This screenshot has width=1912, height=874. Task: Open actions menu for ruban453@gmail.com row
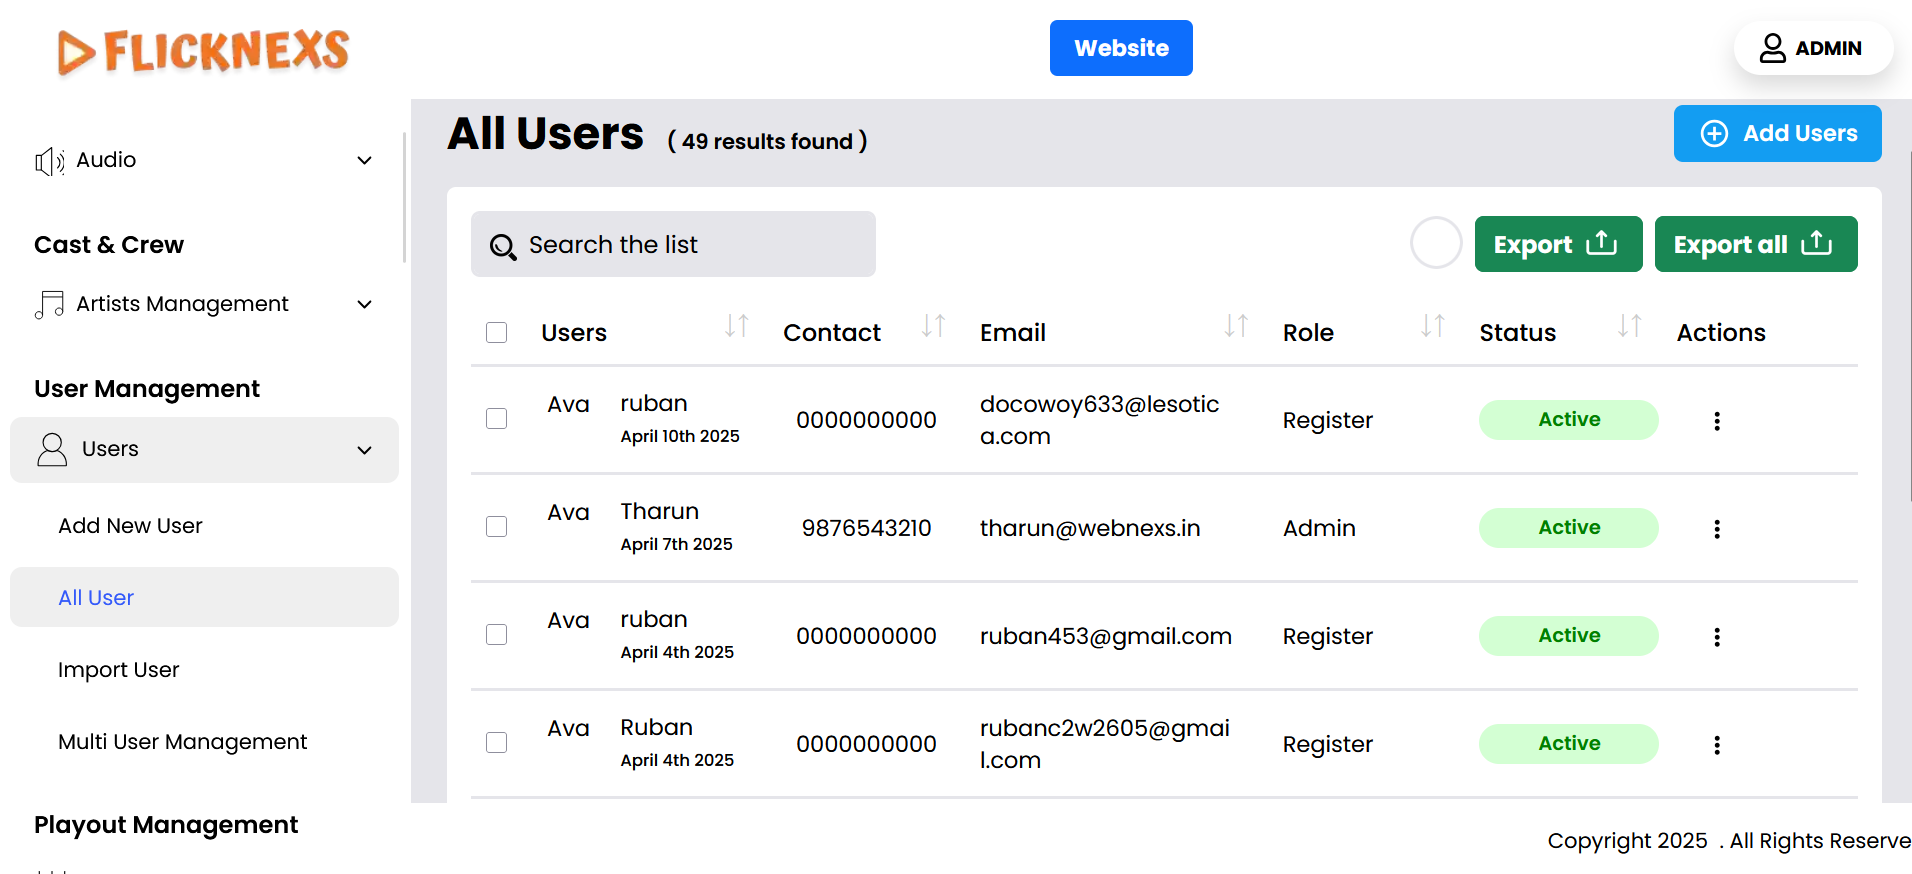click(x=1716, y=637)
